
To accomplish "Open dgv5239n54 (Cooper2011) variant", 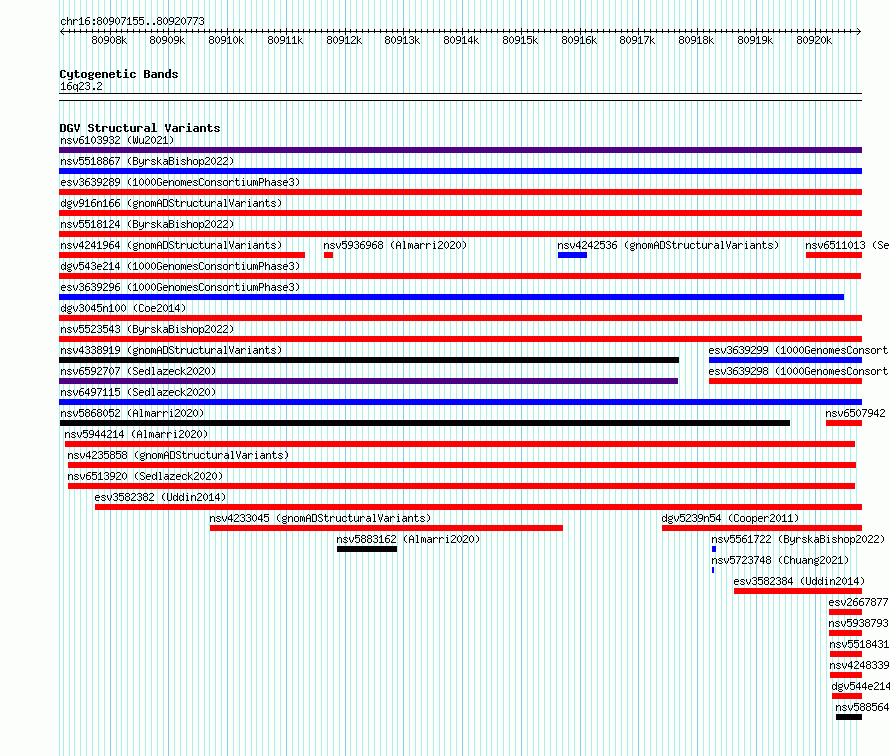I will [x=730, y=518].
